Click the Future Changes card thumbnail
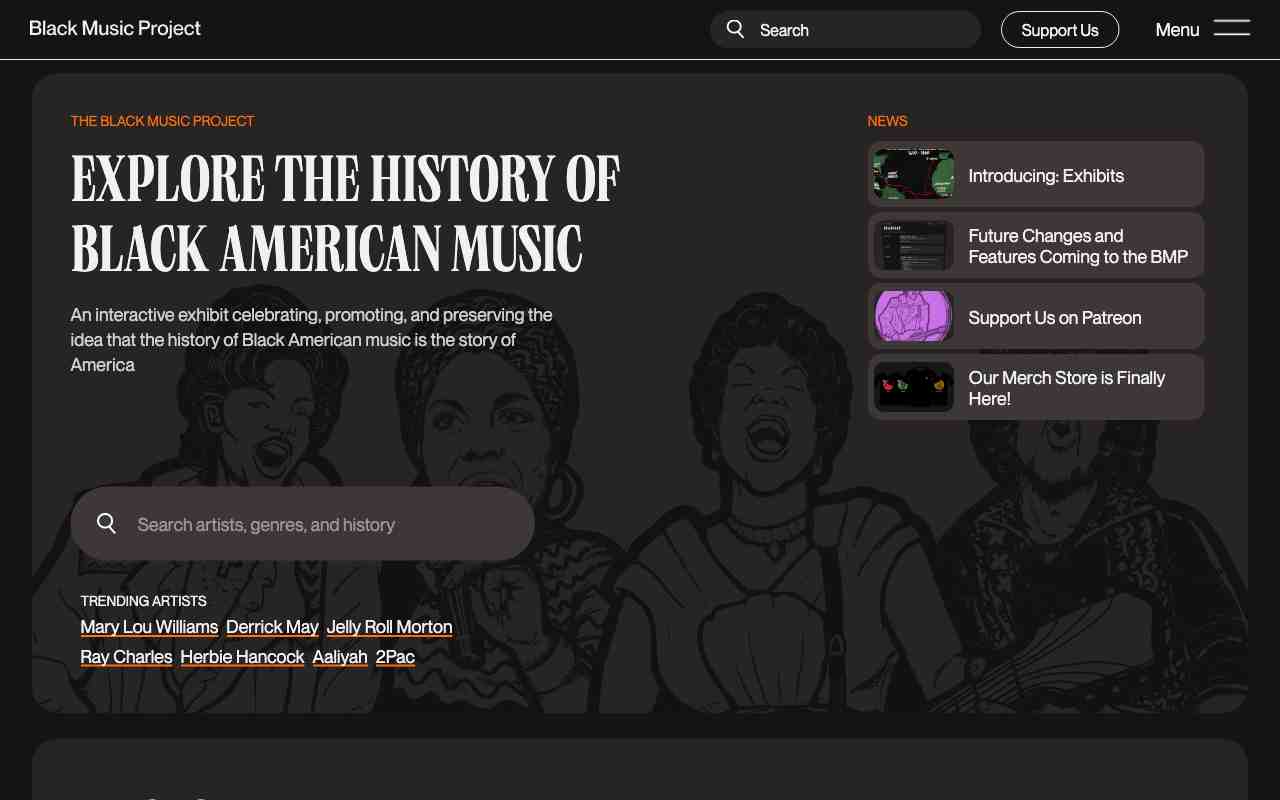This screenshot has width=1280, height=800. [x=913, y=245]
